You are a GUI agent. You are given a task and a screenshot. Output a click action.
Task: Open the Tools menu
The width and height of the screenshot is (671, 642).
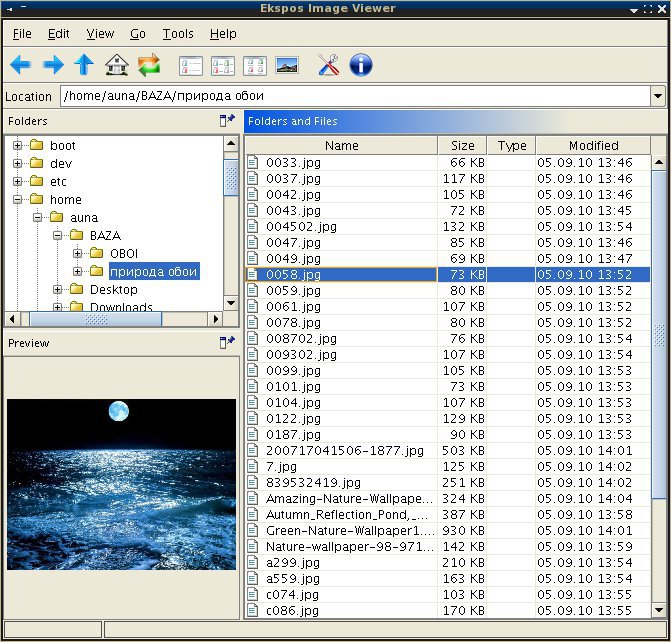click(x=178, y=34)
